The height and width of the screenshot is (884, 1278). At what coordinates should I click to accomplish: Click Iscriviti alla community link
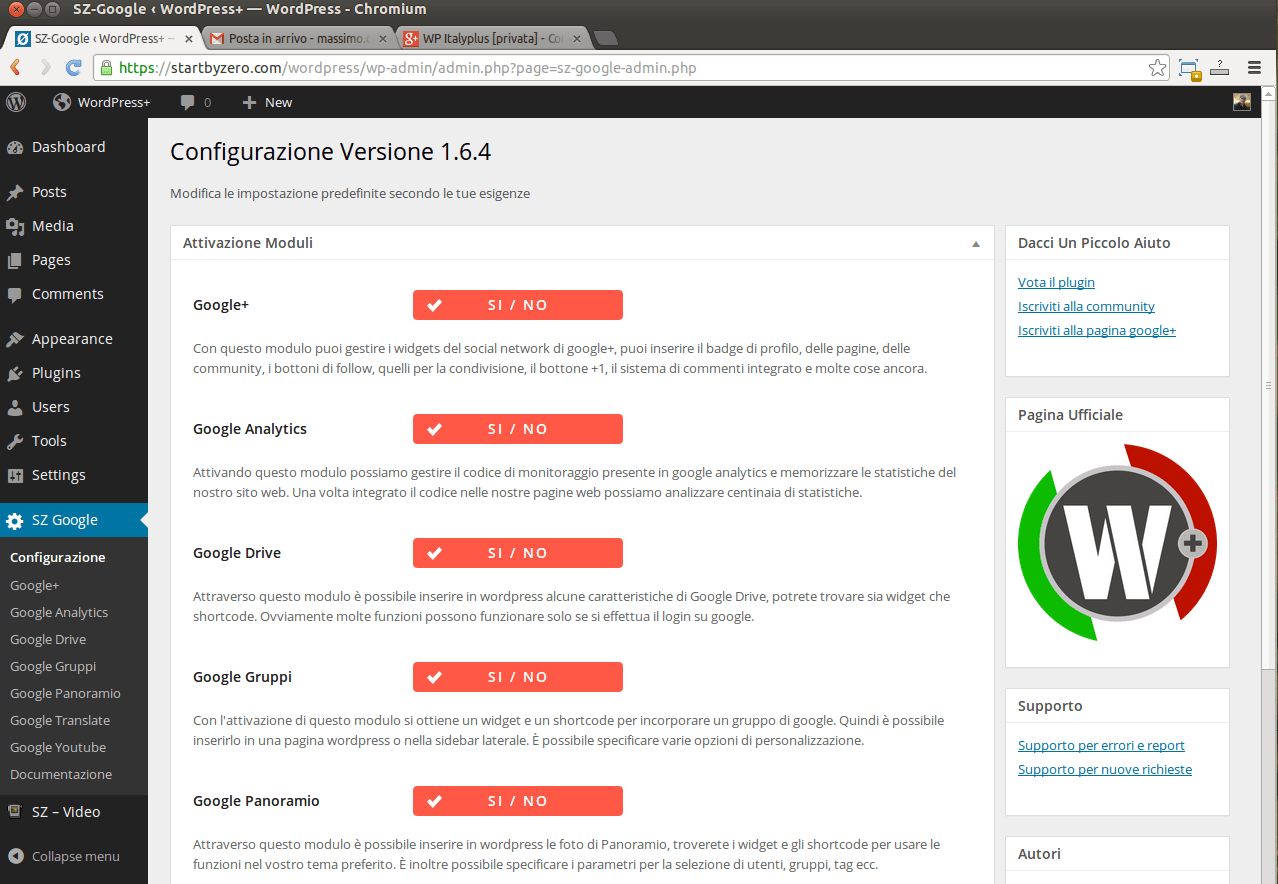click(1086, 307)
